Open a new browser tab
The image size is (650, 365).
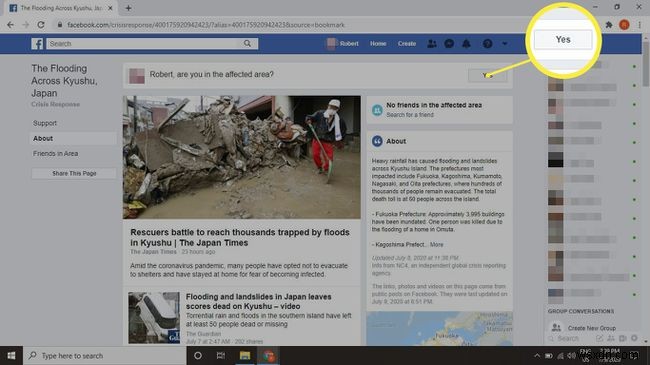128,8
